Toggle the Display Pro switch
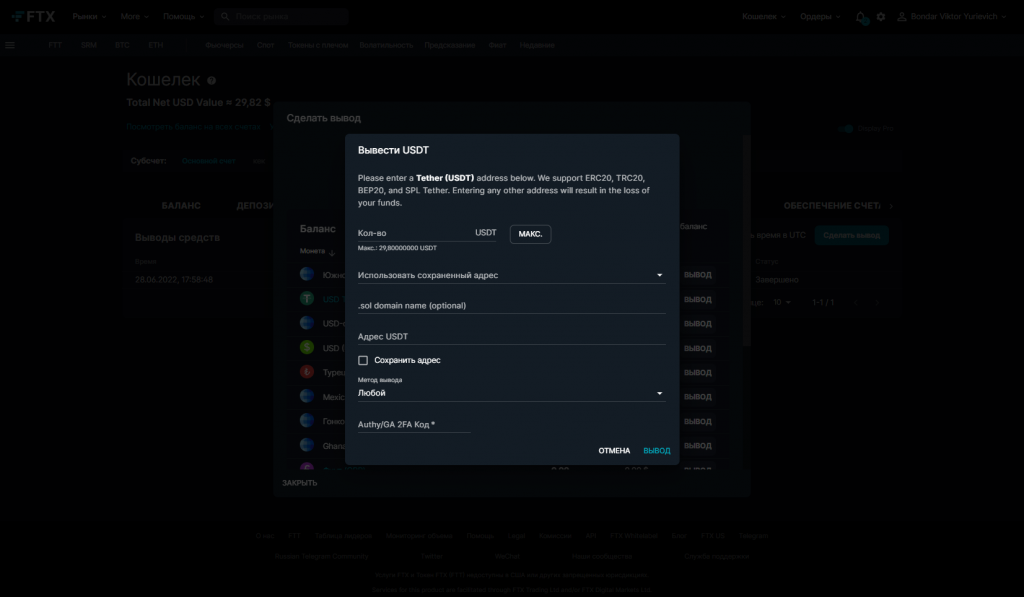Image resolution: width=1024 pixels, height=597 pixels. click(846, 129)
